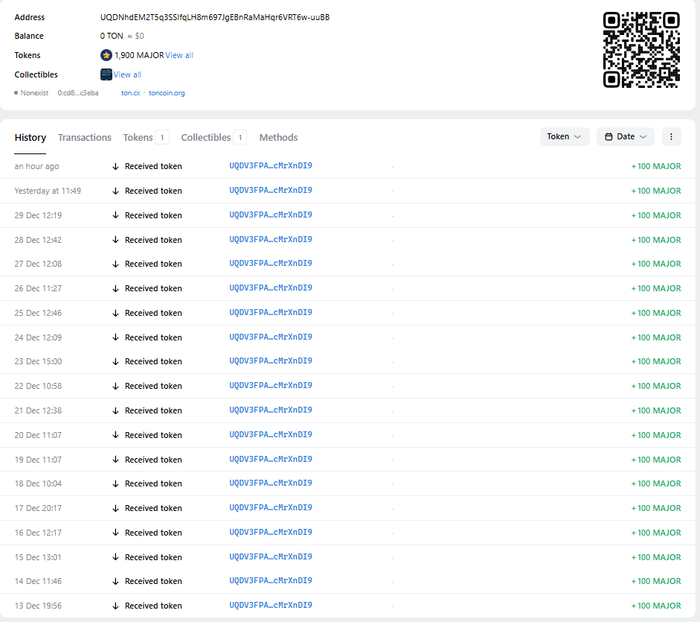
Task: Open sender address in 17 Dec 20:17 row
Action: click(x=271, y=508)
